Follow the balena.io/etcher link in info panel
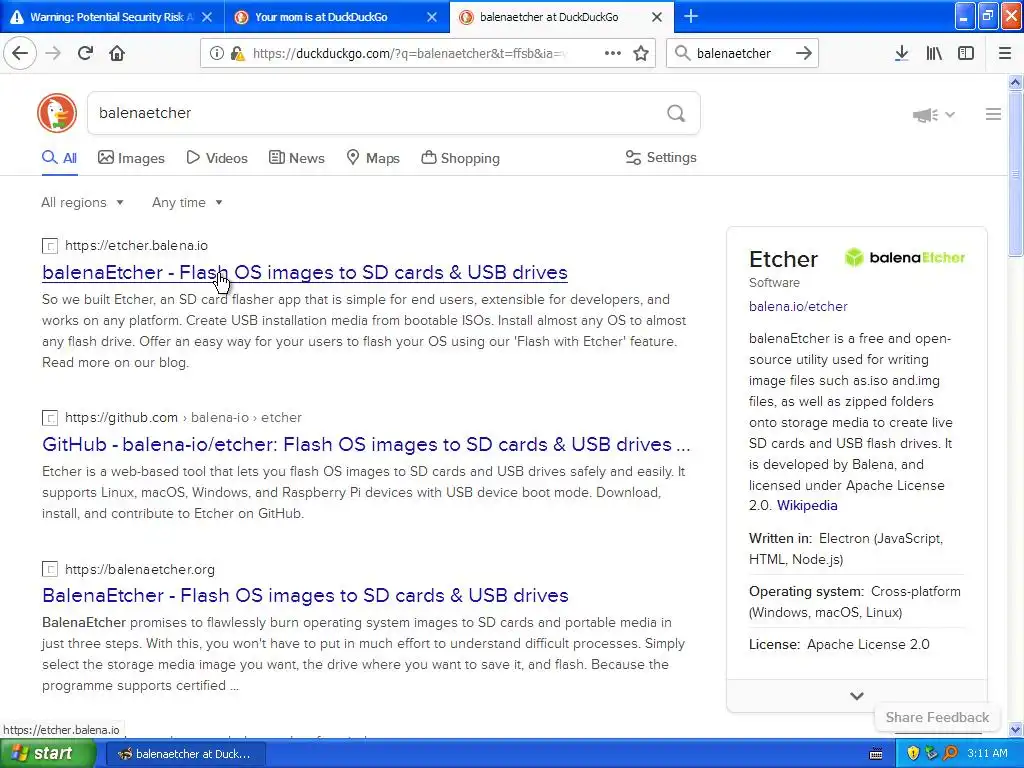Screen dimensions: 1024x768 click(x=798, y=306)
